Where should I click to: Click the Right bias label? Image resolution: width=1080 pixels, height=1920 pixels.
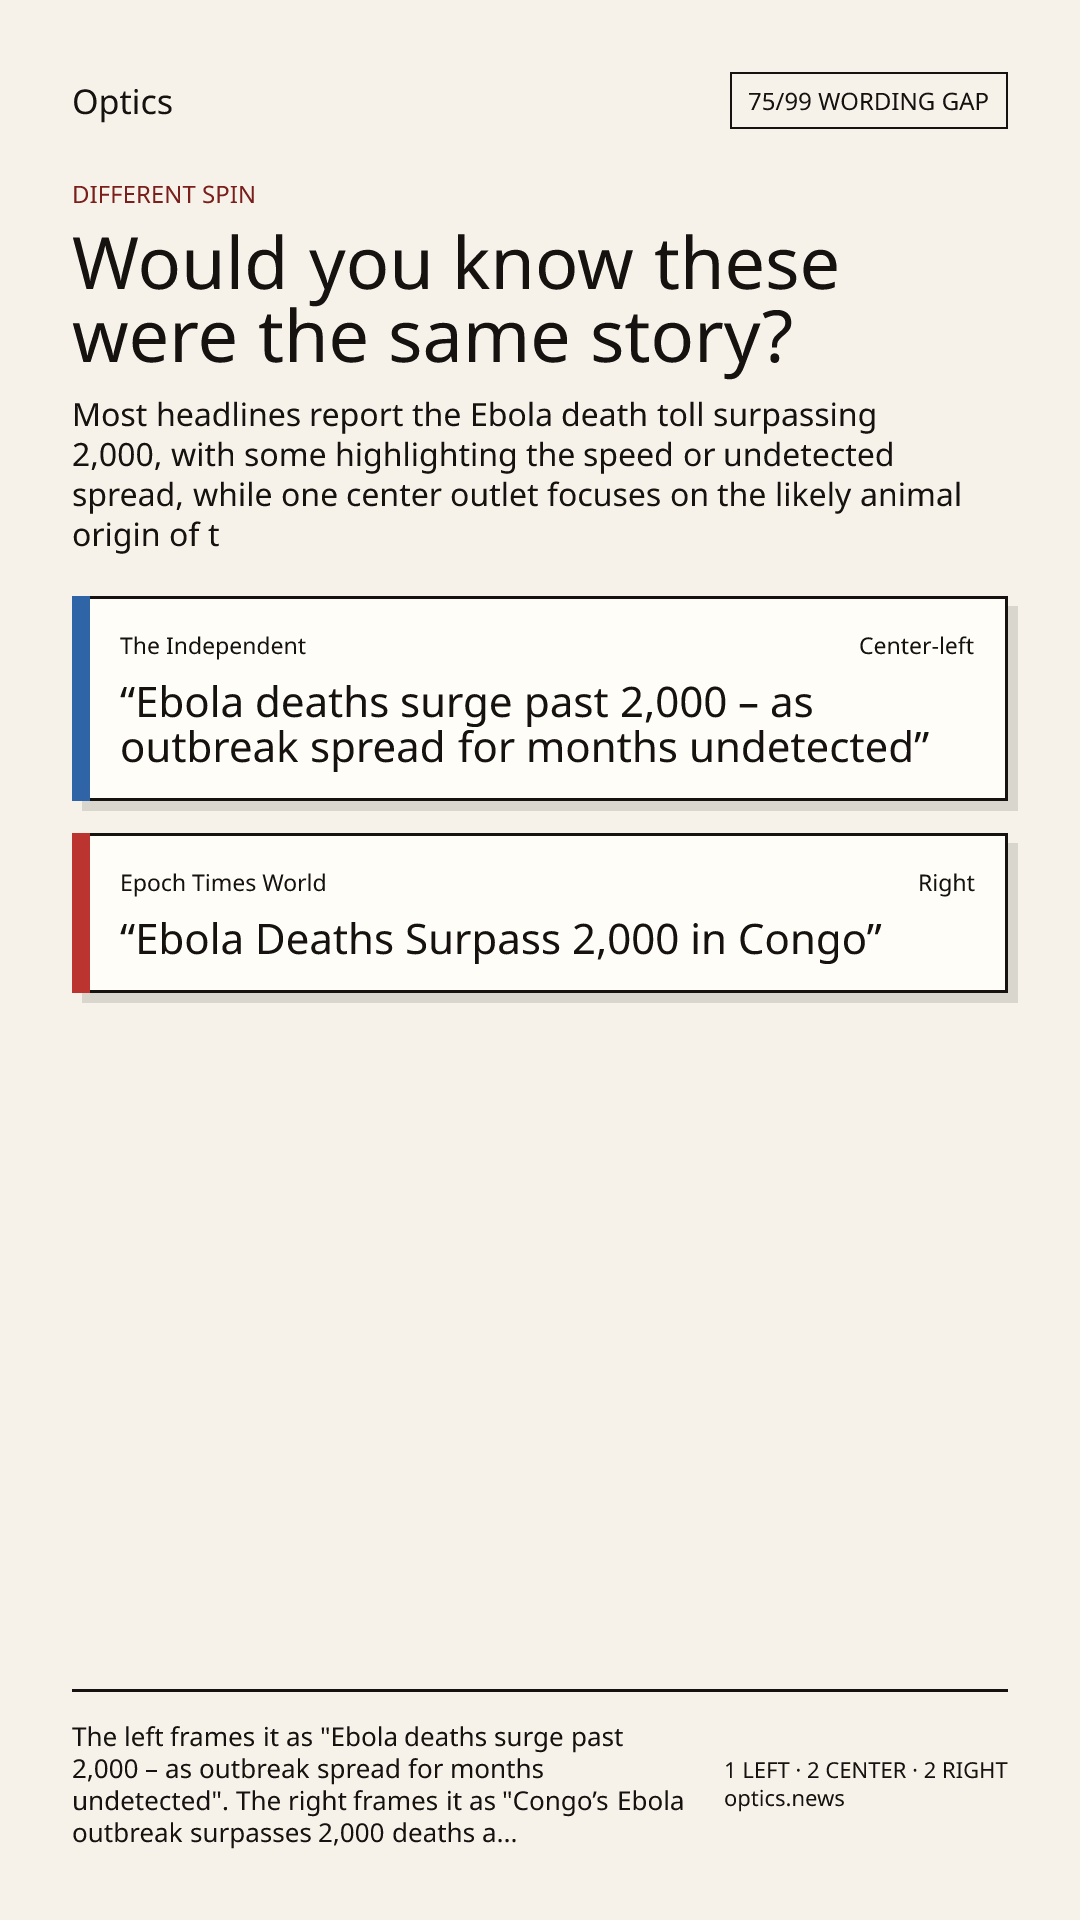coord(946,883)
